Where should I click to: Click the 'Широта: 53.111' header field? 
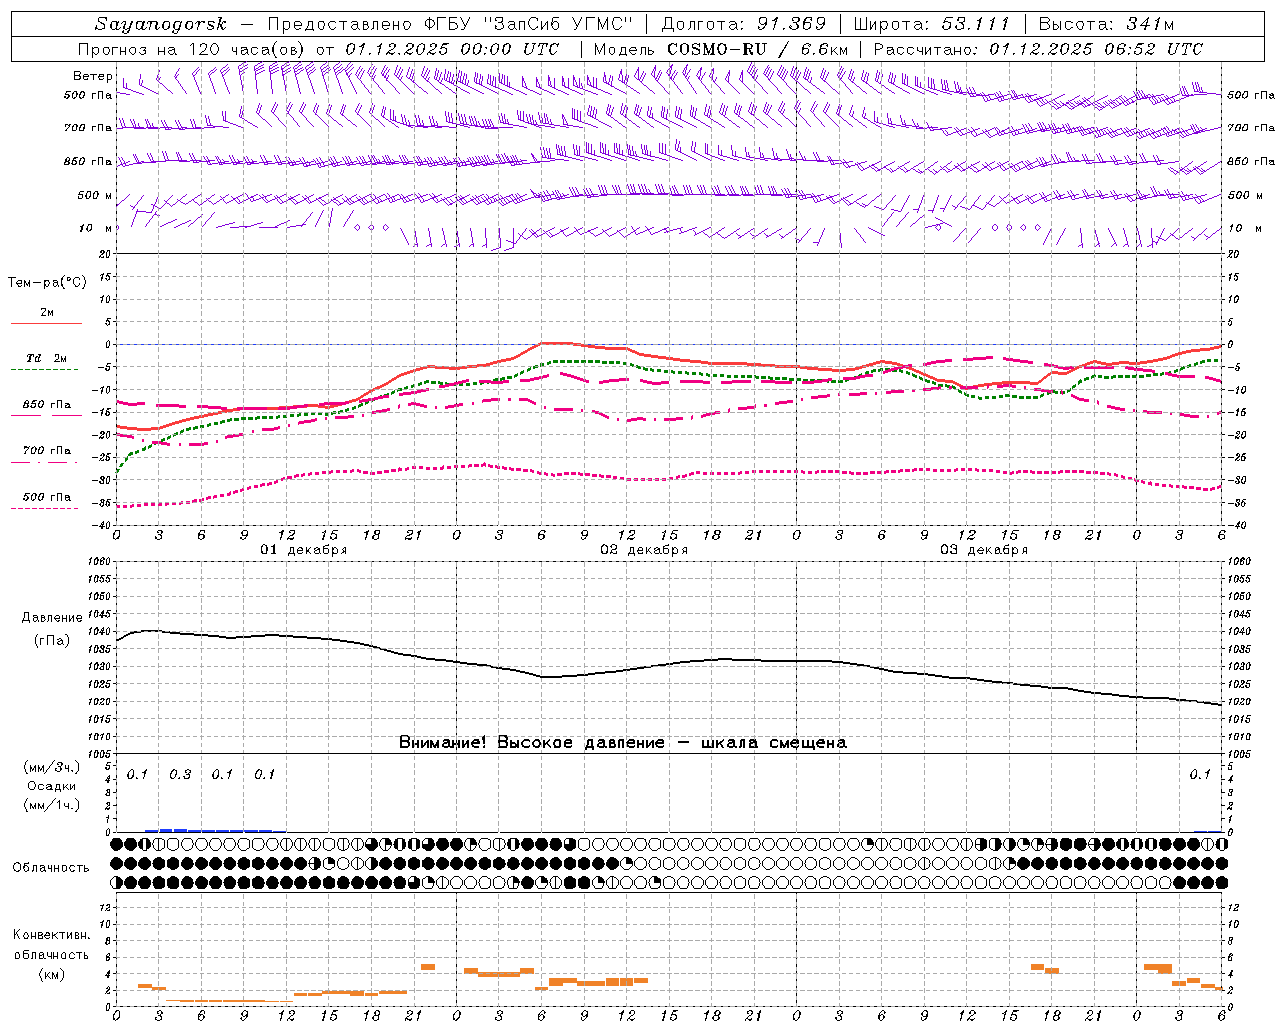(x=932, y=24)
